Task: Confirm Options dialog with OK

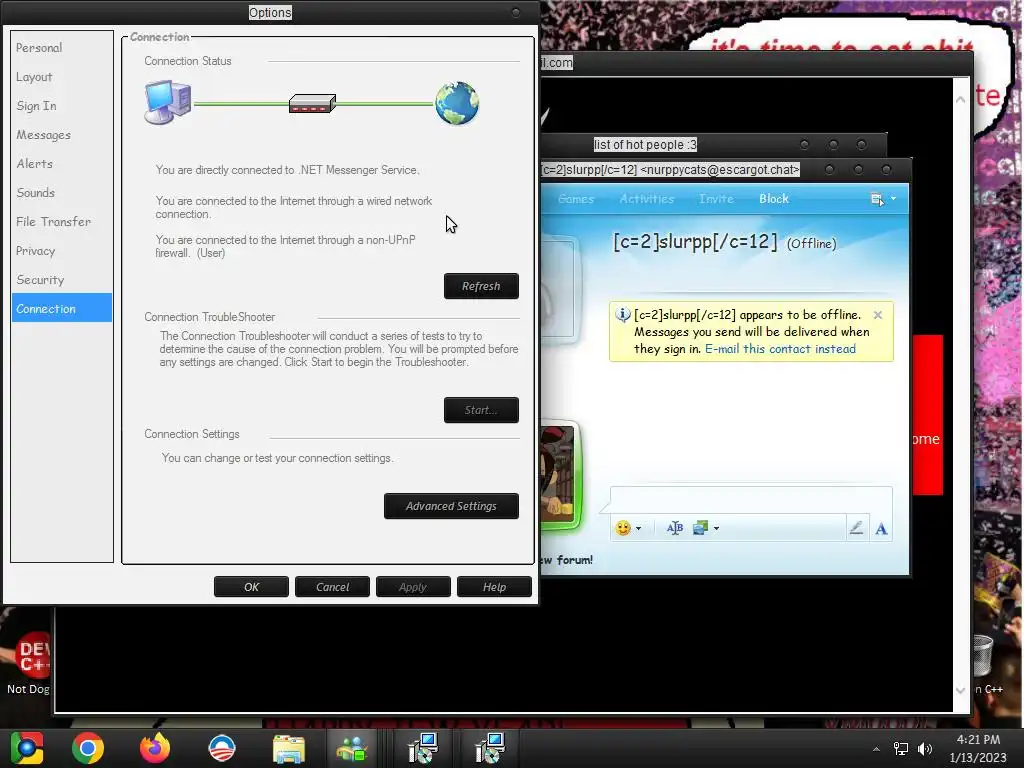Action: [x=251, y=587]
